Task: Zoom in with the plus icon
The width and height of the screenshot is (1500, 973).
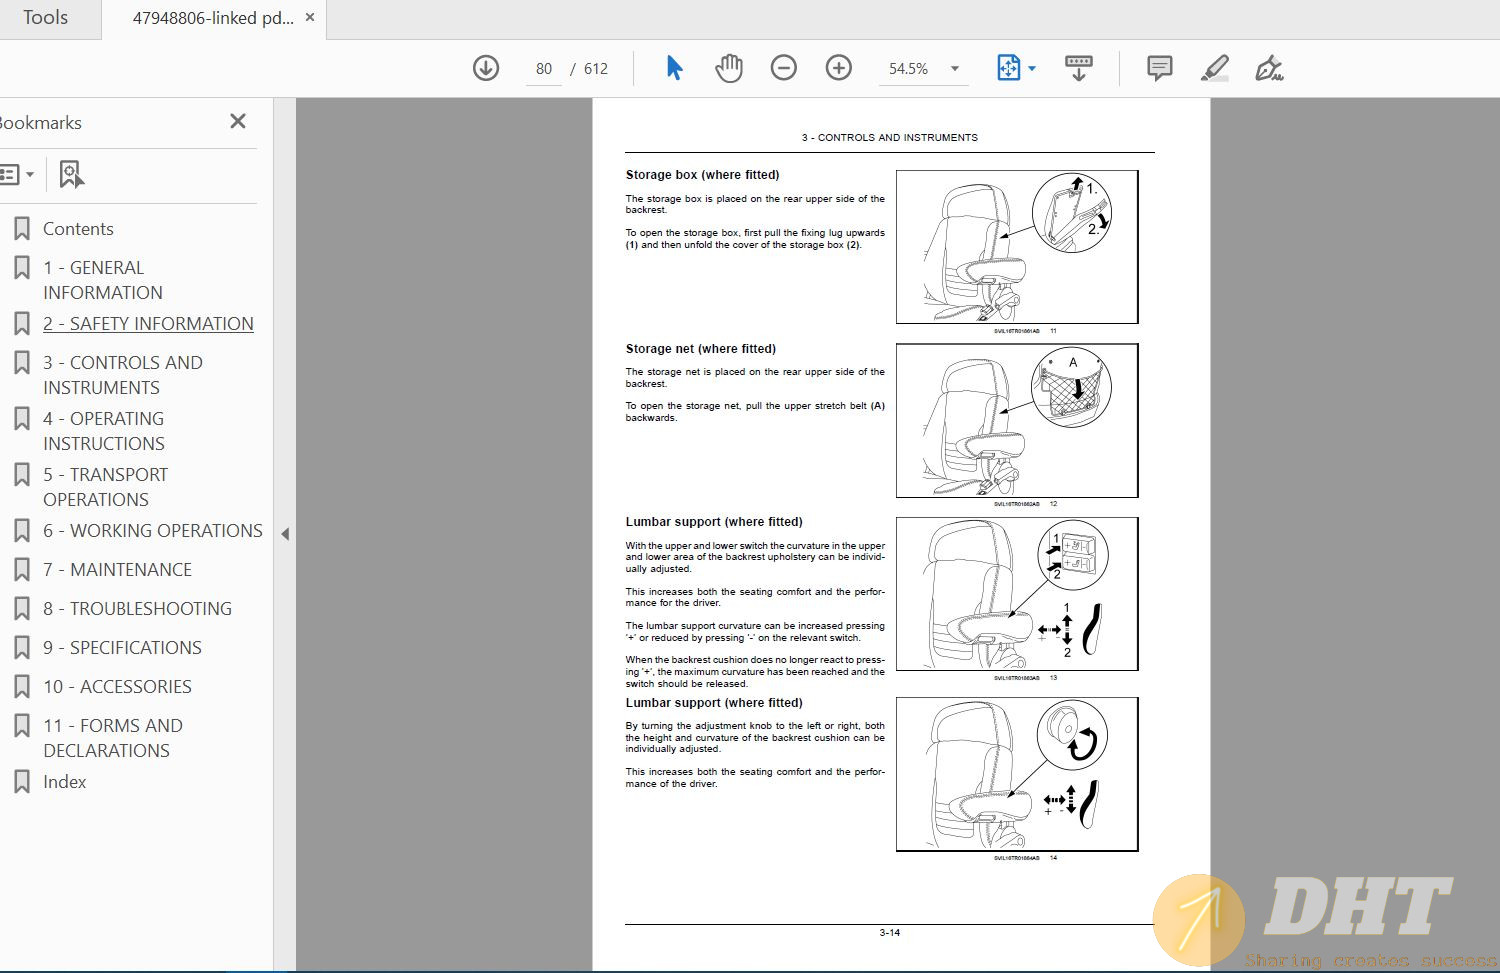Action: pos(839,68)
